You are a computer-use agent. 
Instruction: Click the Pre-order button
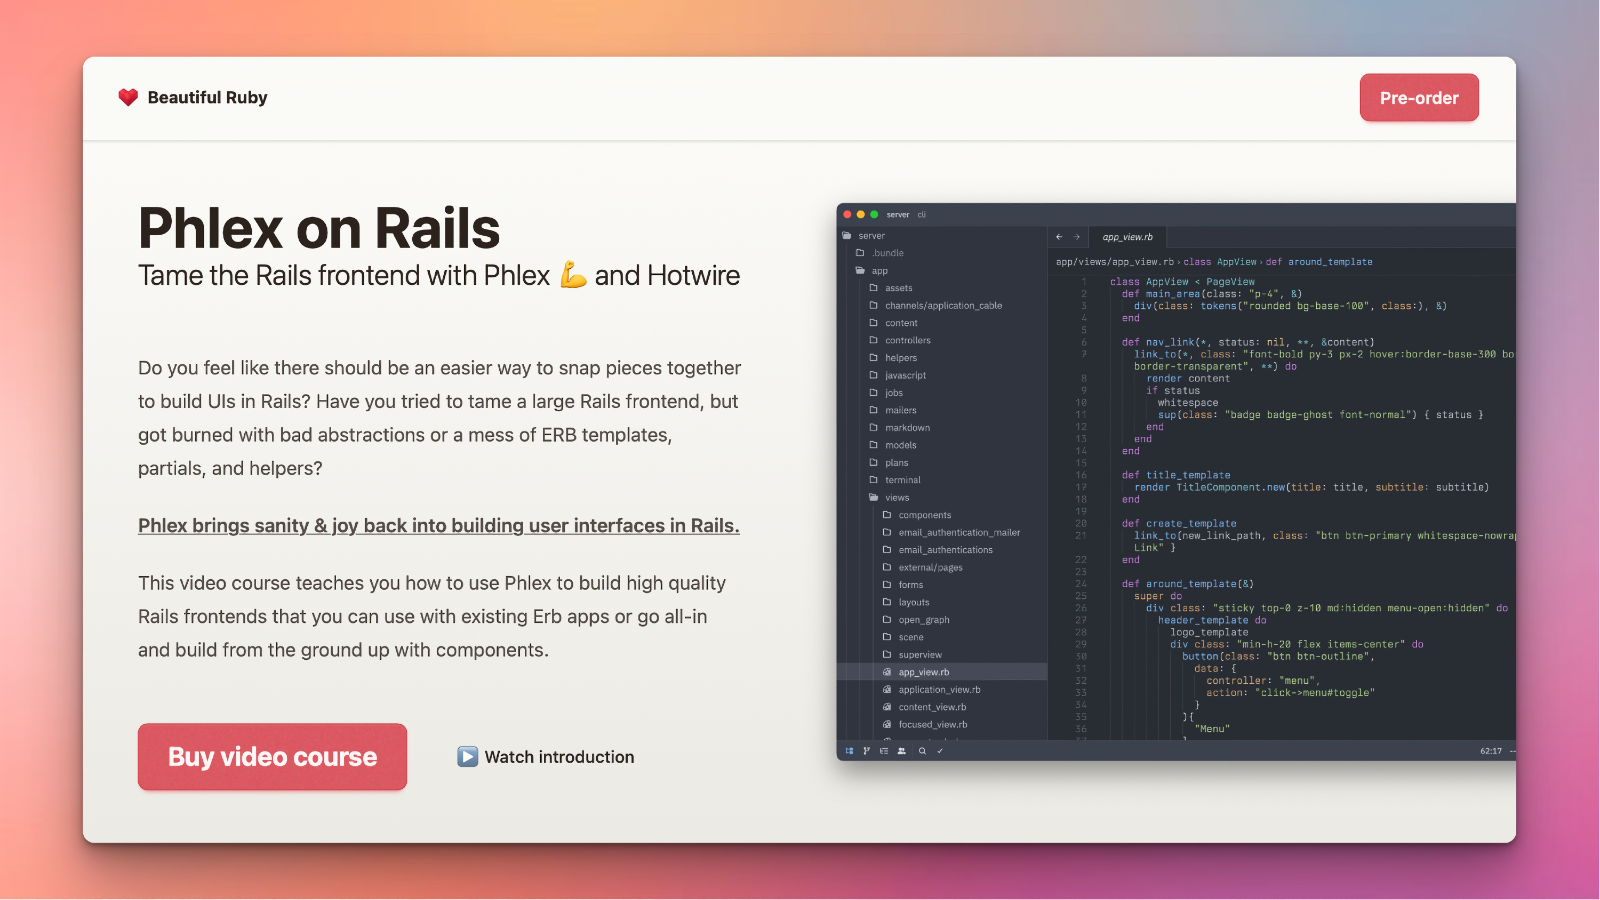pyautogui.click(x=1419, y=98)
